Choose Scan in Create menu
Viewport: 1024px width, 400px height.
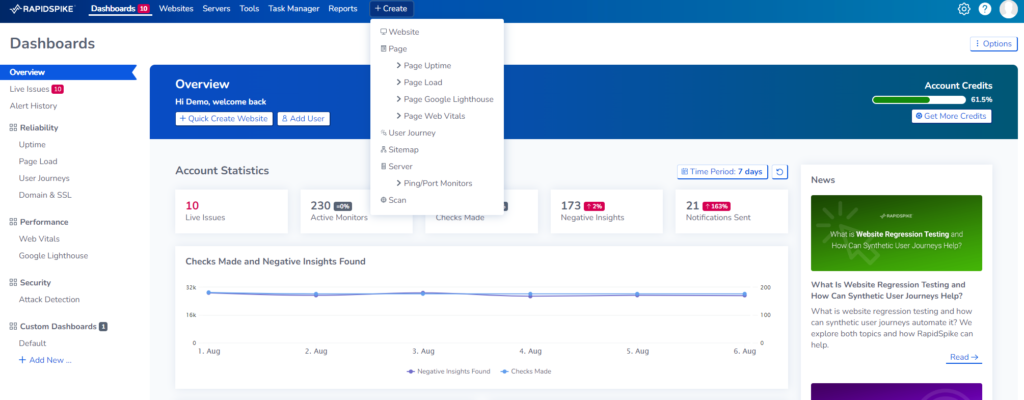point(393,200)
